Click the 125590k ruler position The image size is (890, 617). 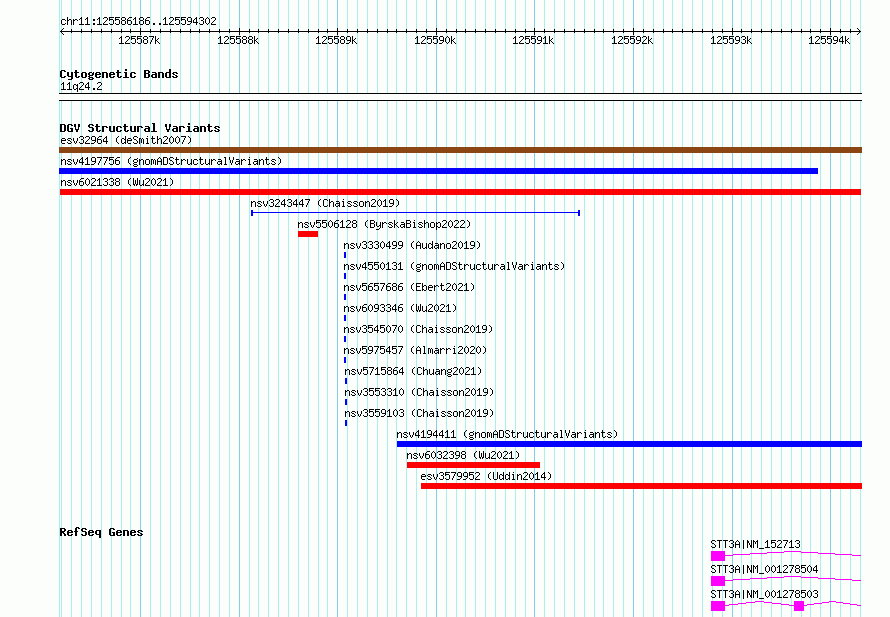click(x=435, y=40)
